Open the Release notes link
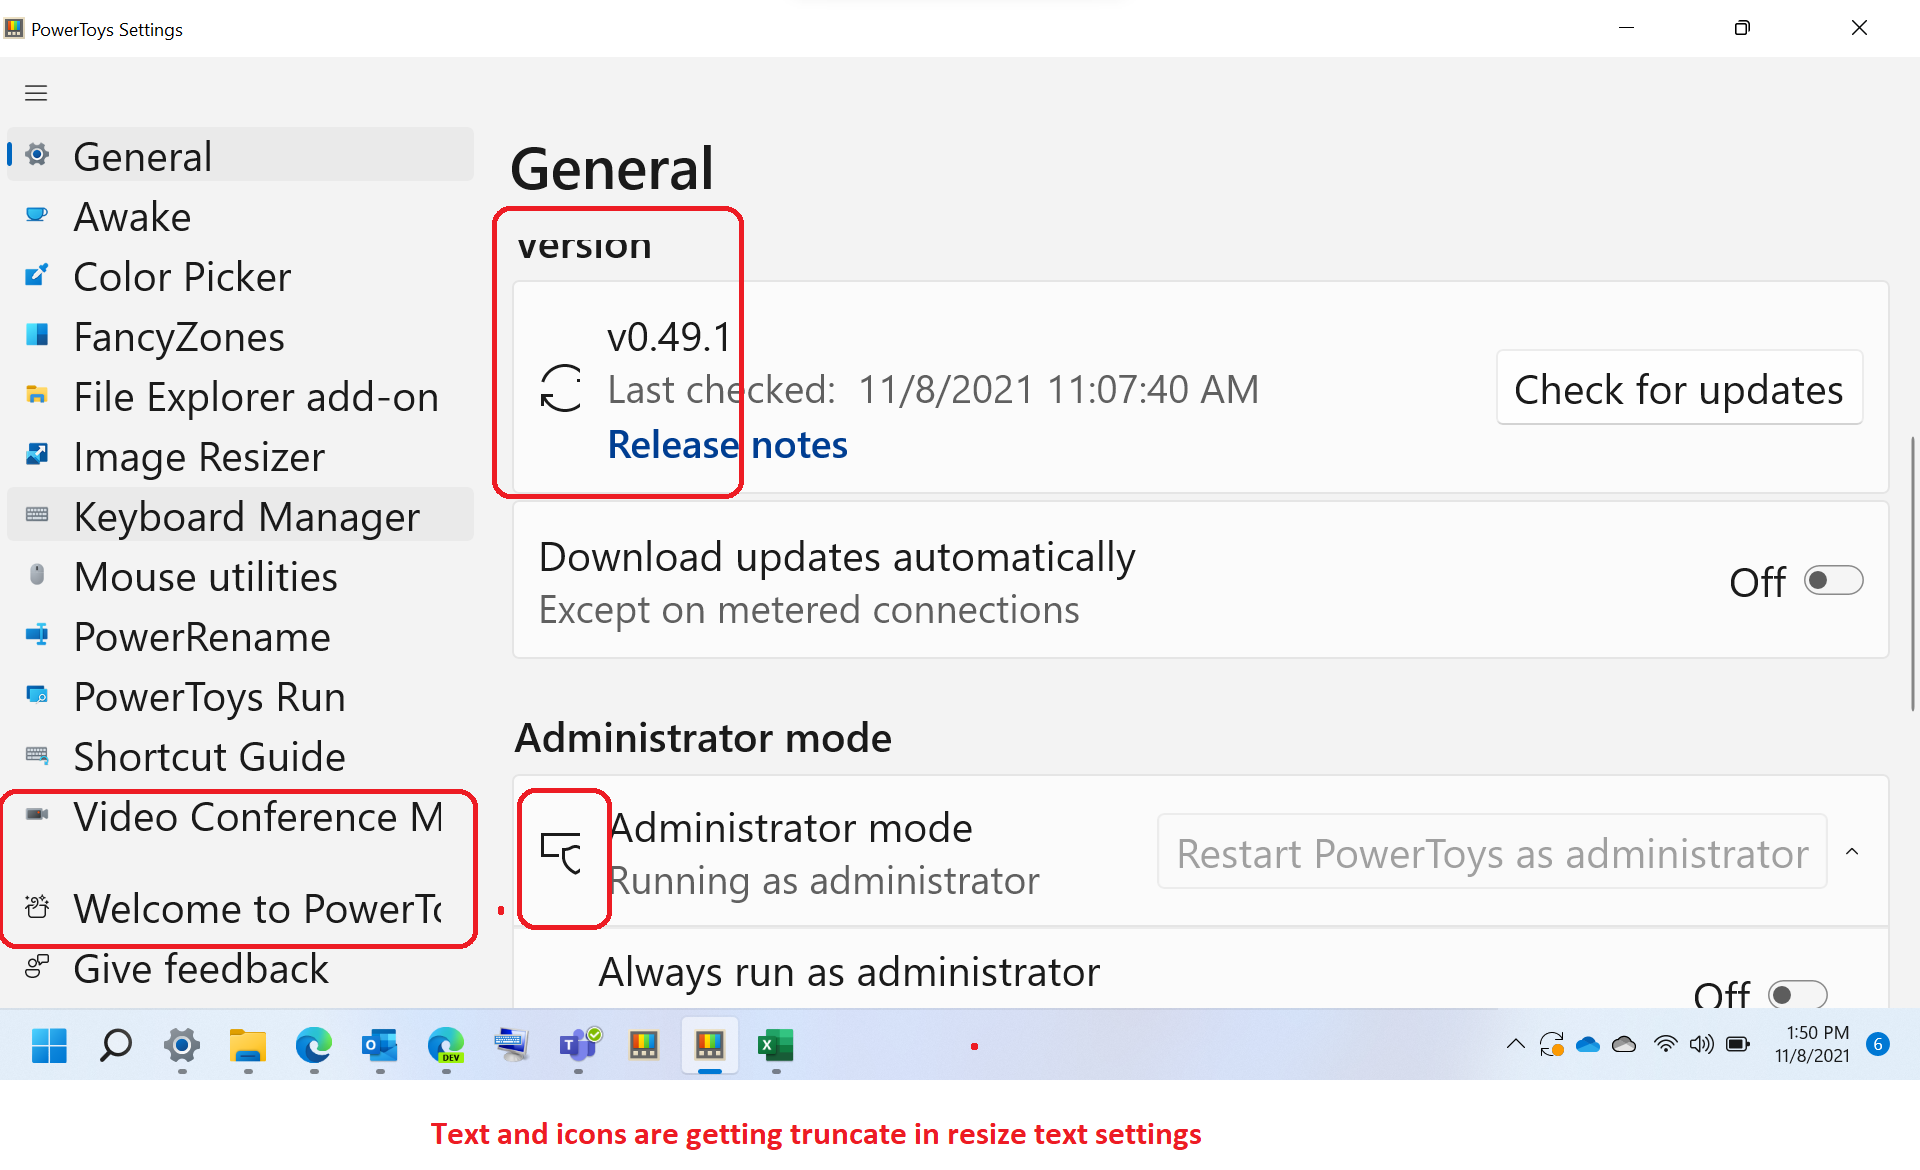The height and width of the screenshot is (1170, 1920). tap(727, 445)
